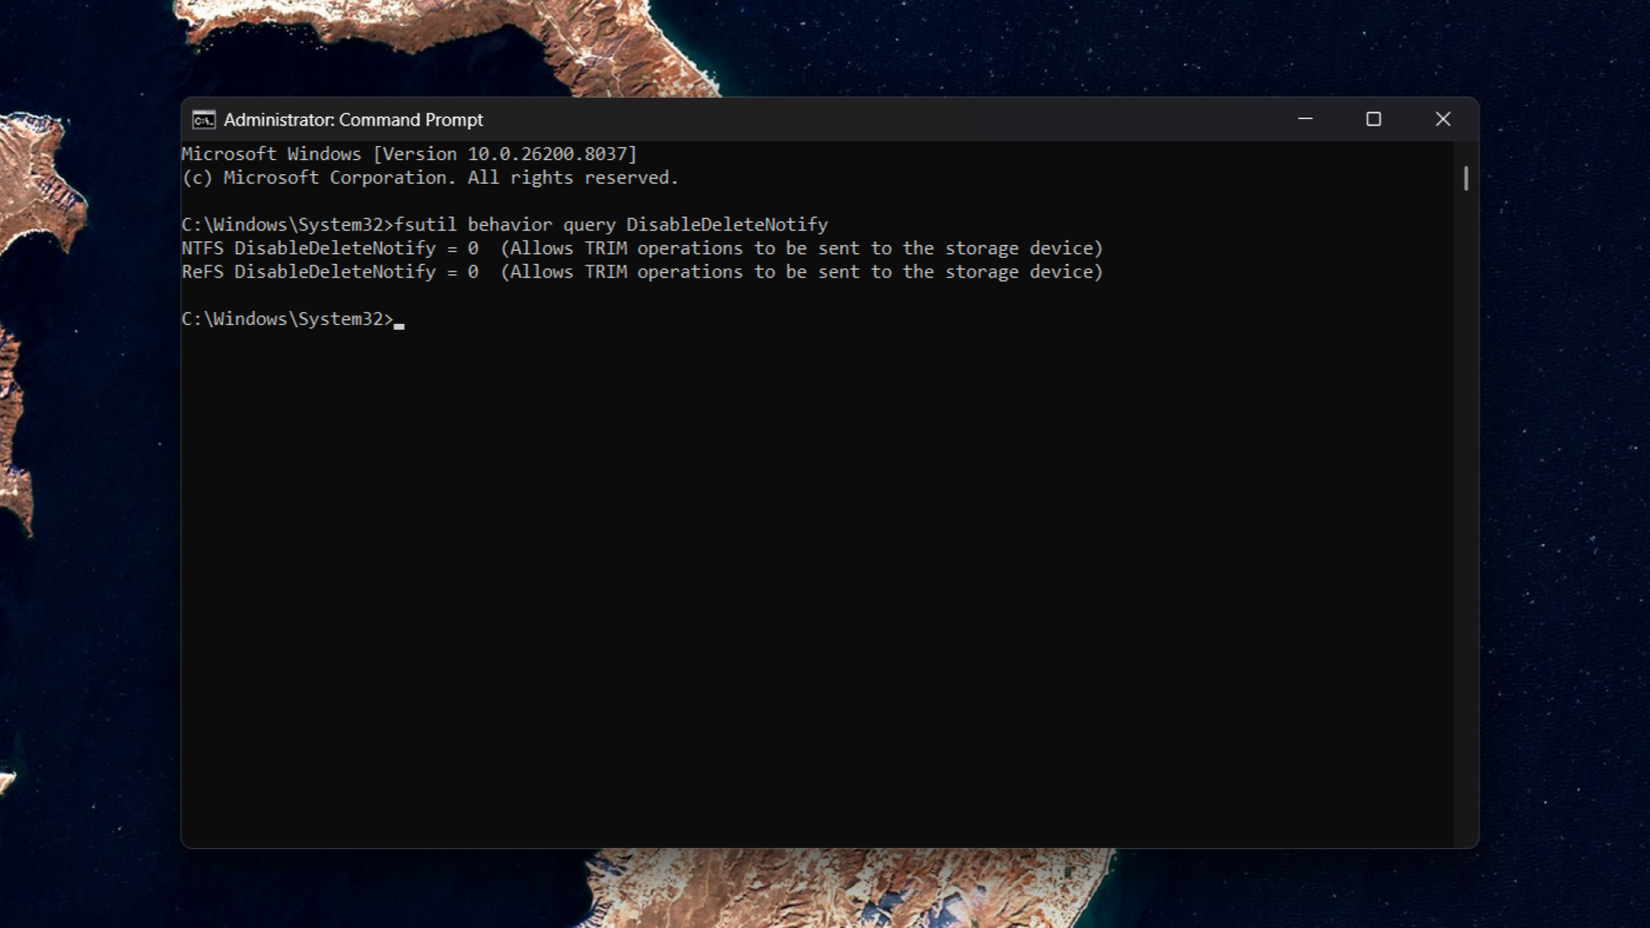Click the title bar text Administrator: Command Prompt

[x=353, y=119]
